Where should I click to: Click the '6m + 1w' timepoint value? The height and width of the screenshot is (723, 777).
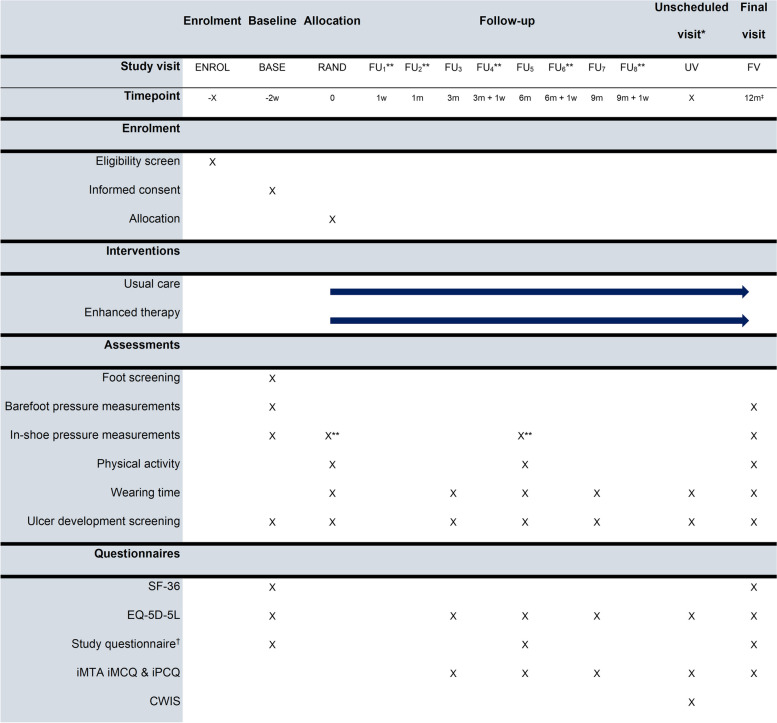(x=561, y=98)
